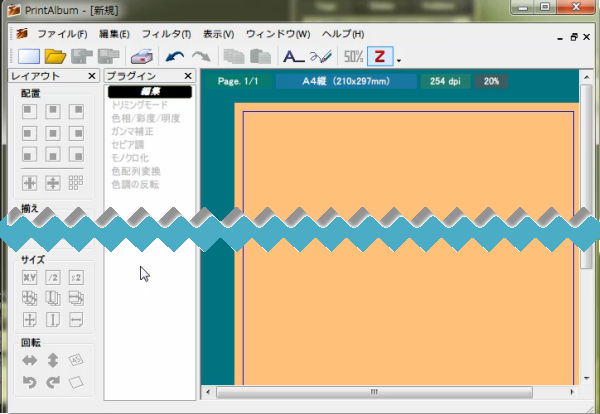Screen dimensions: 600x414
Task: Click the printer icon in toolbar
Action: pos(142,57)
